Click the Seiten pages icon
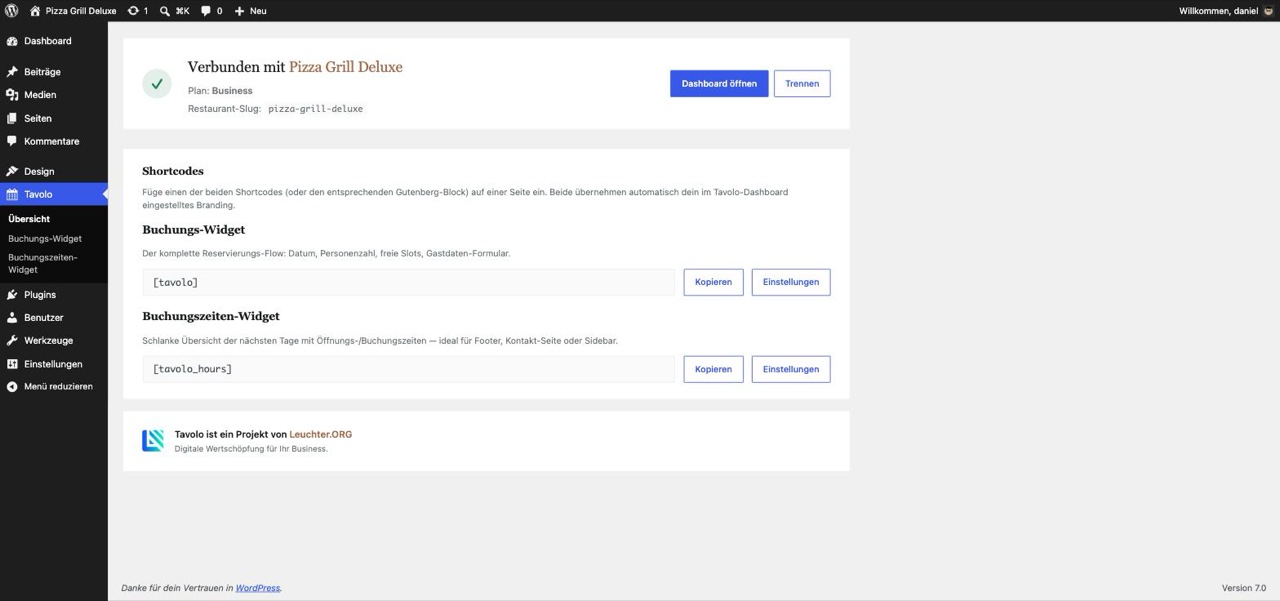Screen dimensions: 1280x601 [x=12, y=118]
